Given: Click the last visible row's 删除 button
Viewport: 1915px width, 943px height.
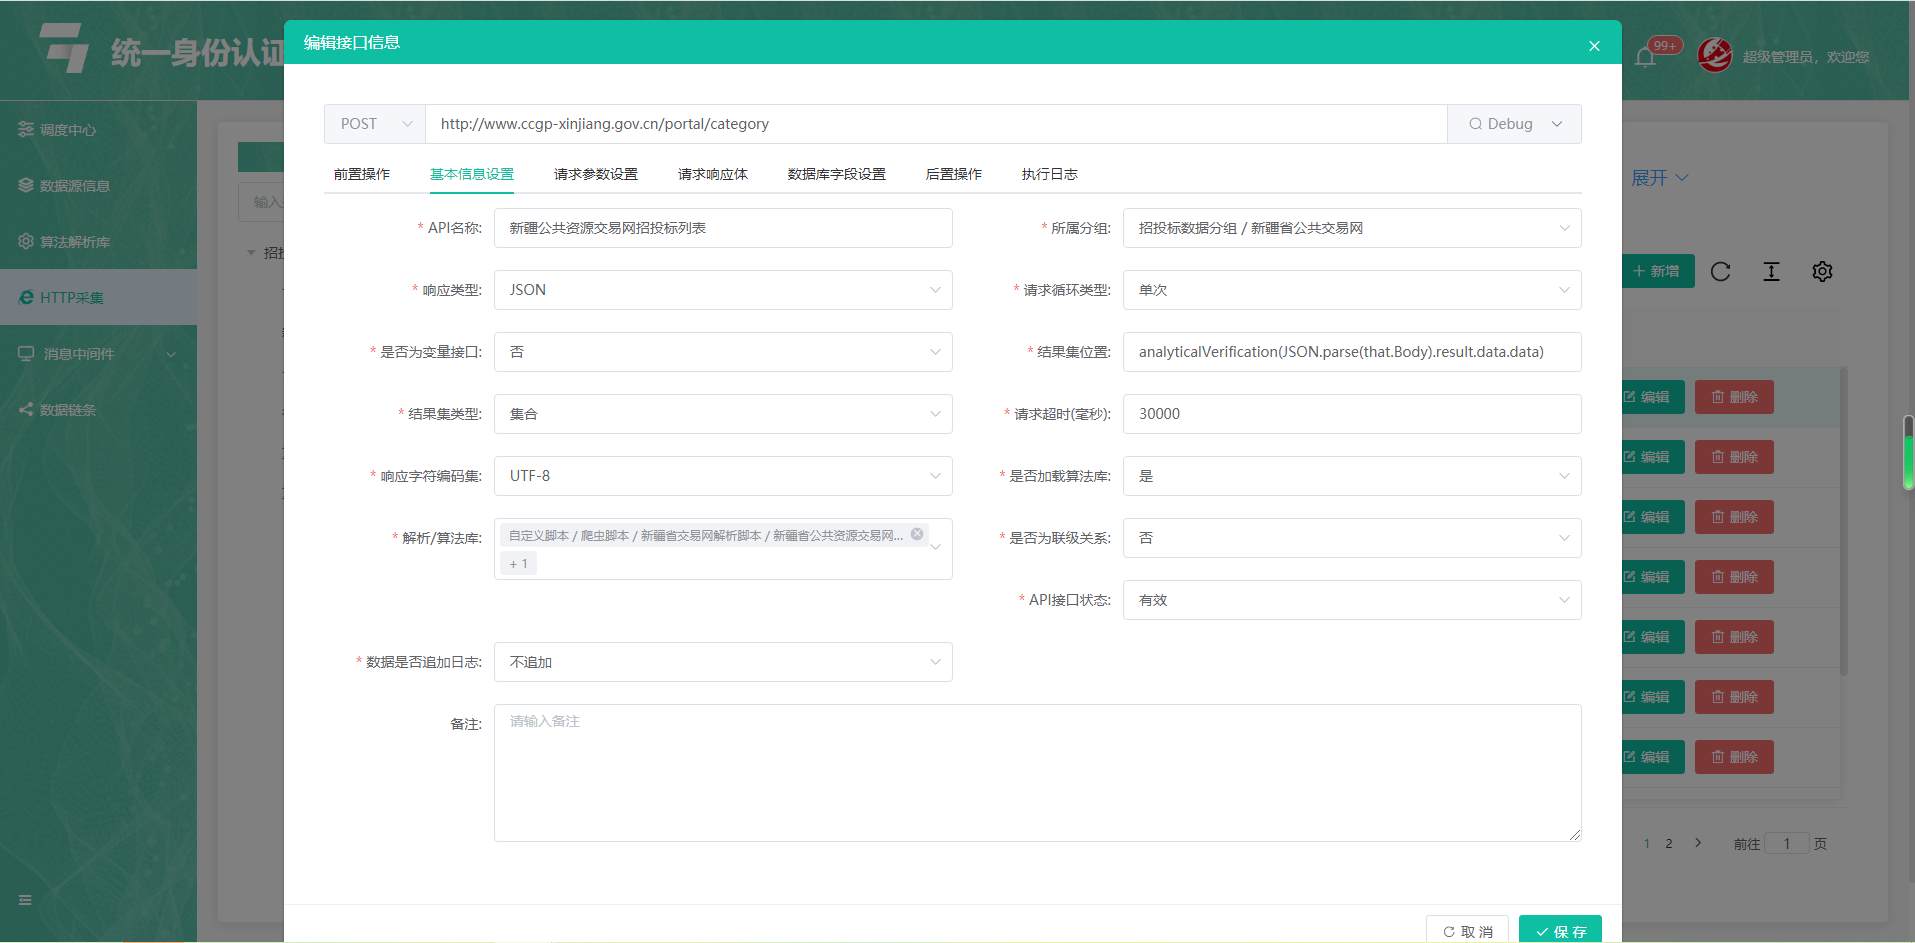Looking at the screenshot, I should click(x=1735, y=757).
